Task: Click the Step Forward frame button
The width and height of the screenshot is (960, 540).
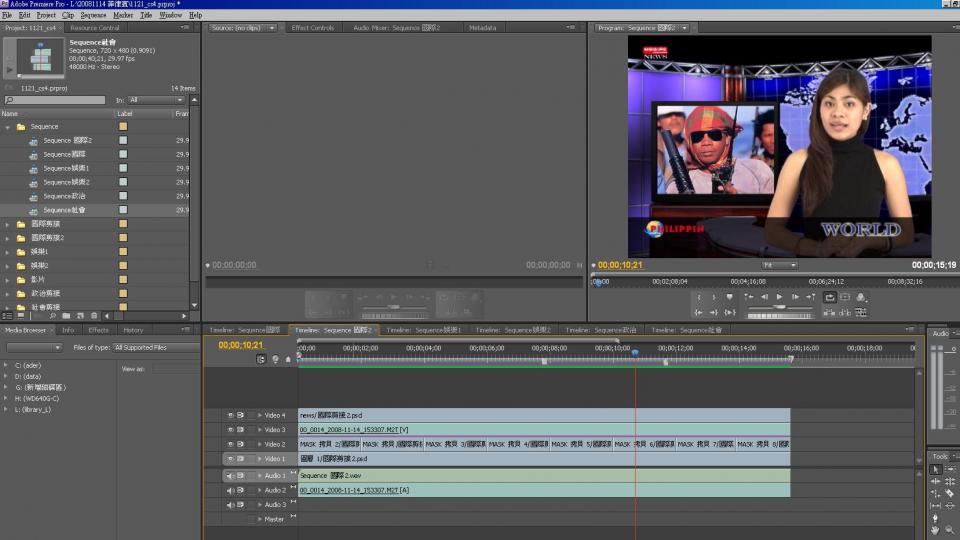Action: click(x=796, y=297)
